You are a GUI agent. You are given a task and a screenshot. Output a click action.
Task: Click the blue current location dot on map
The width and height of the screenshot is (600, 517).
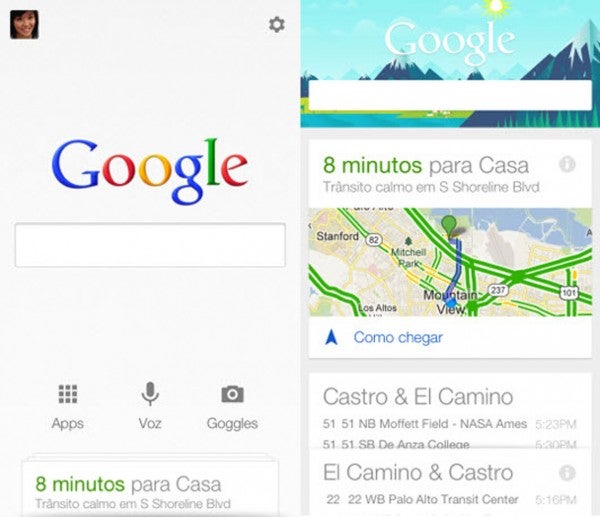point(452,302)
